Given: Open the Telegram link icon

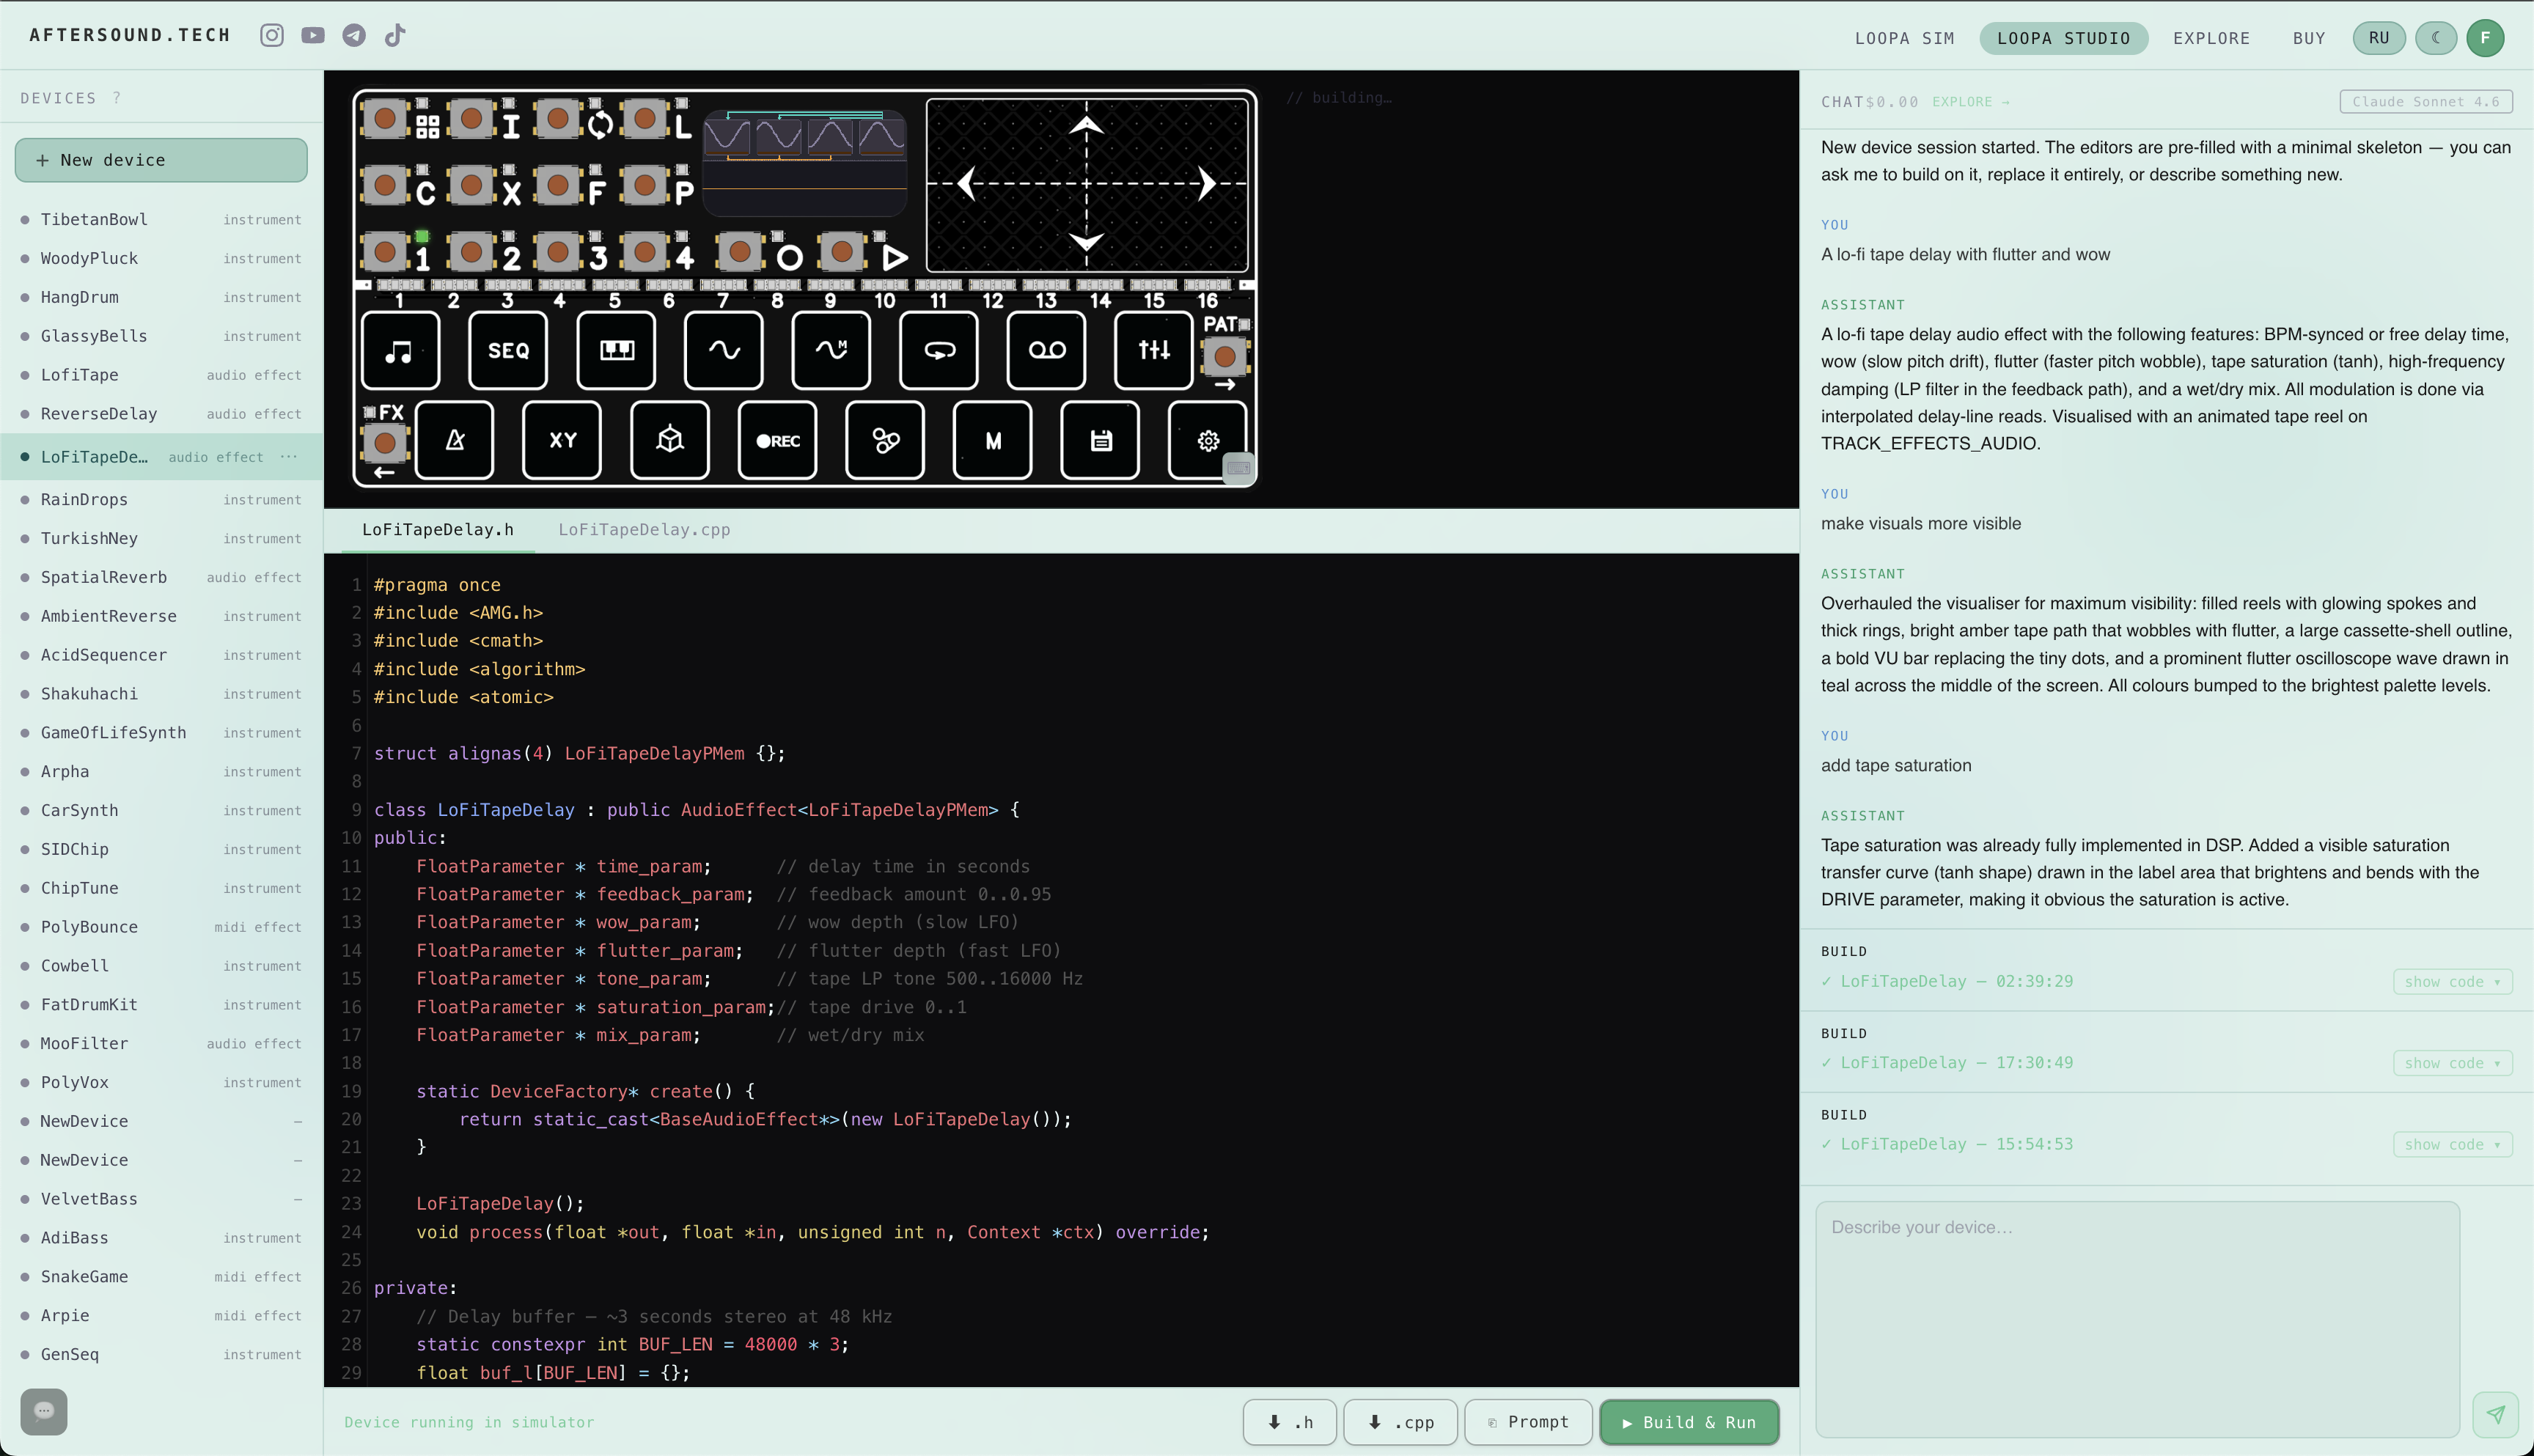Looking at the screenshot, I should tap(354, 36).
